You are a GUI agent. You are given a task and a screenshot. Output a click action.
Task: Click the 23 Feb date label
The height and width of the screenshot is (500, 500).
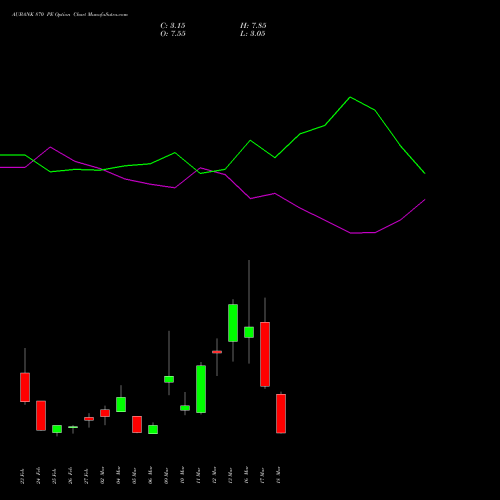(x=22, y=476)
